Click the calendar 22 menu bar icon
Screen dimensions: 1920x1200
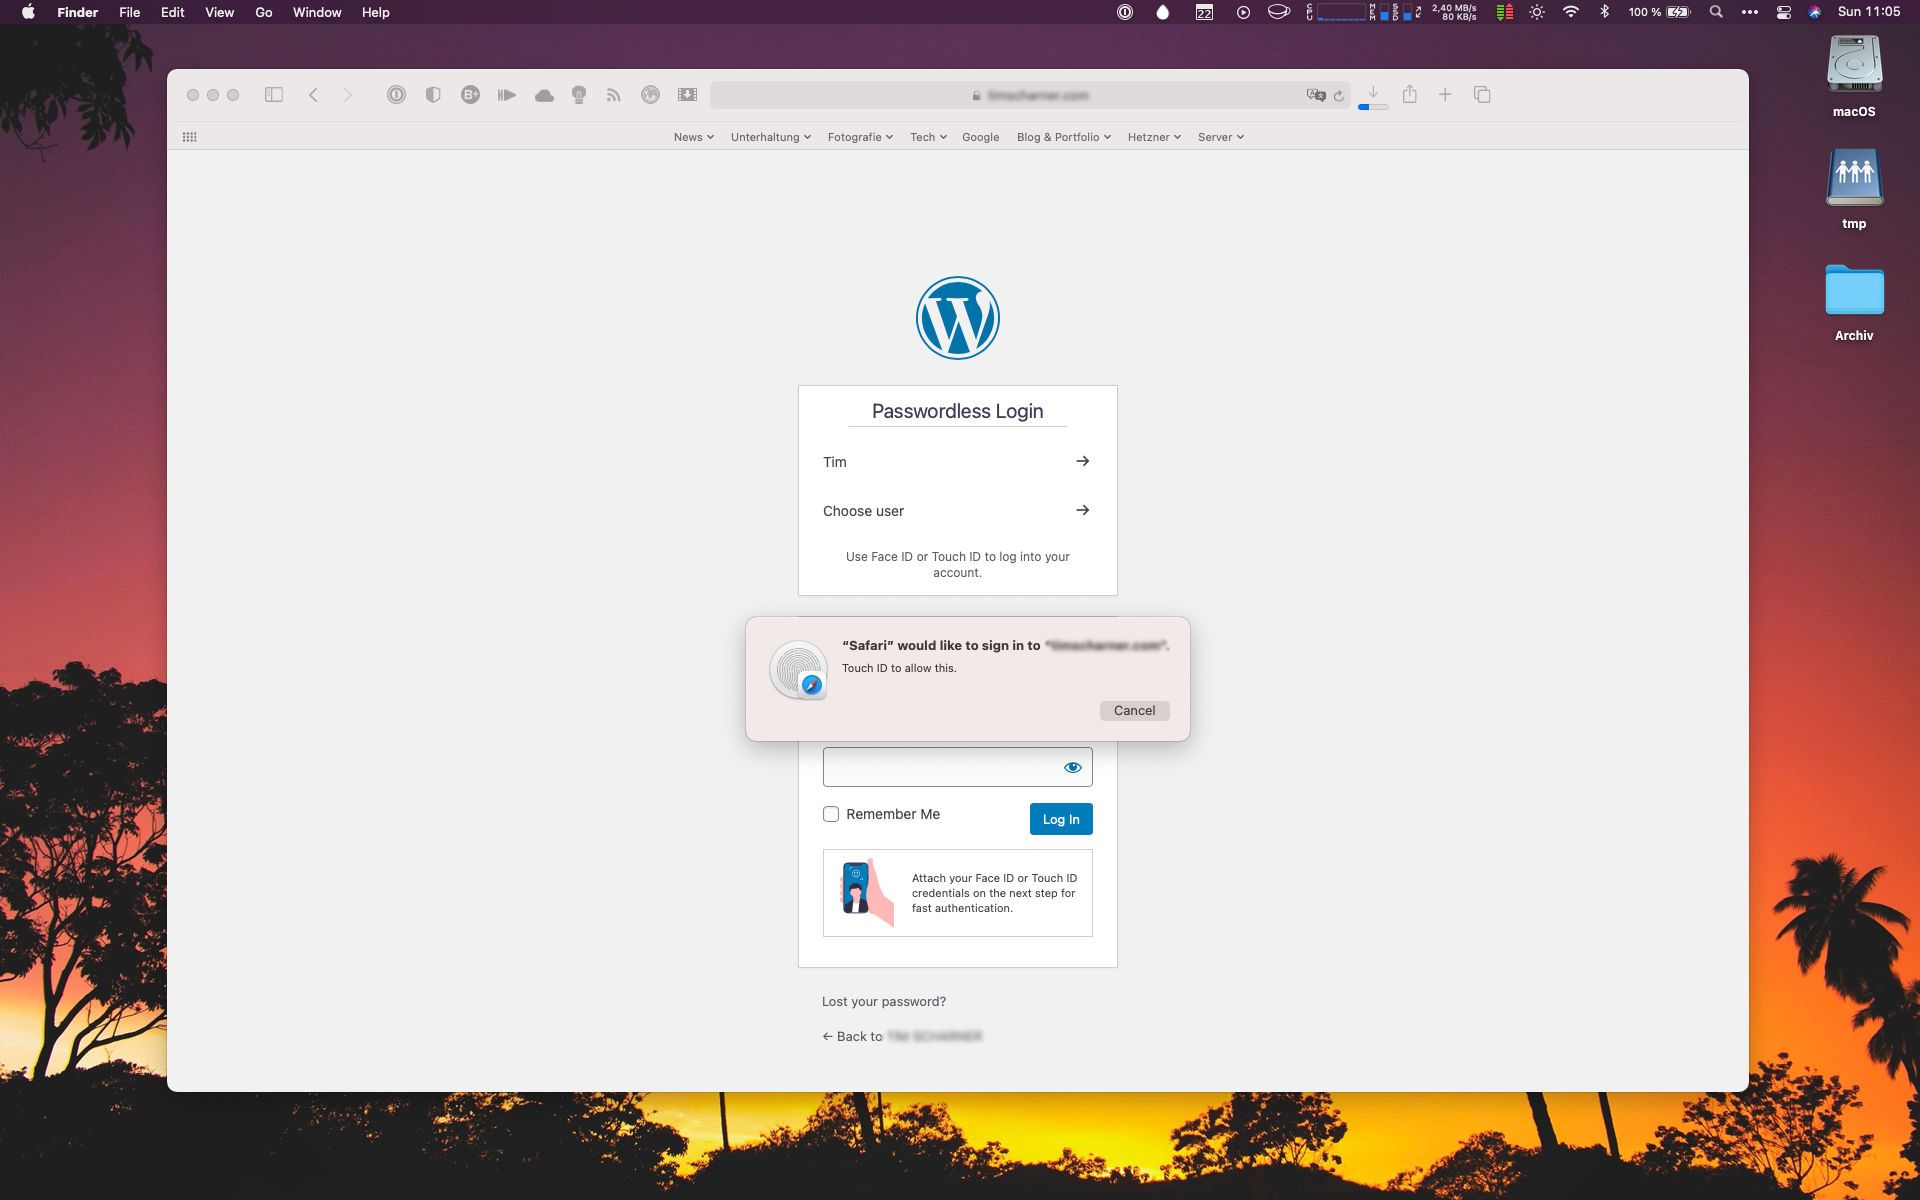point(1204,12)
